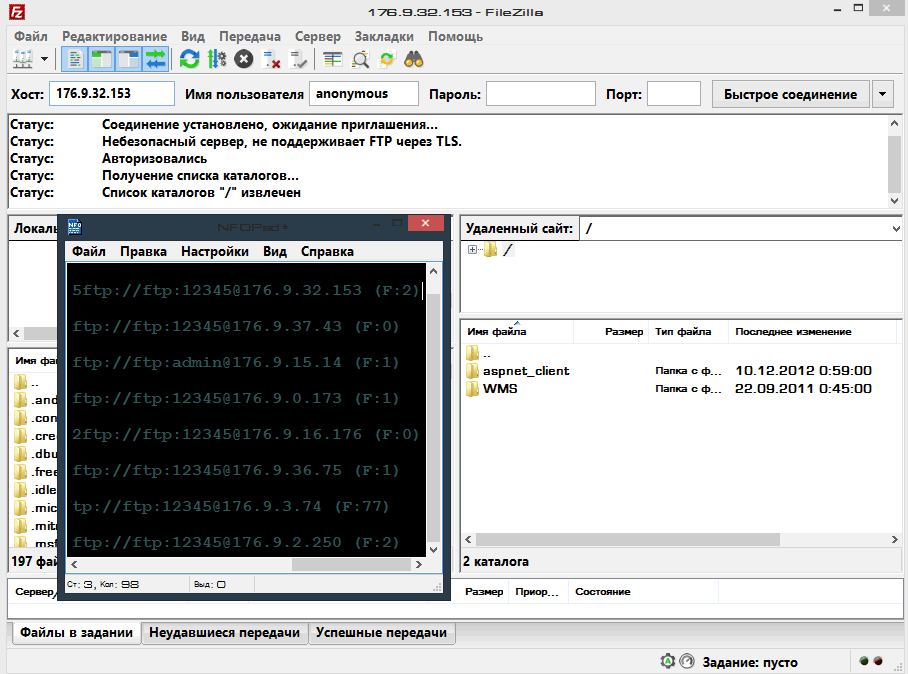Open the quick connect history dropdown arrow
This screenshot has width=908, height=674.
coord(882,94)
